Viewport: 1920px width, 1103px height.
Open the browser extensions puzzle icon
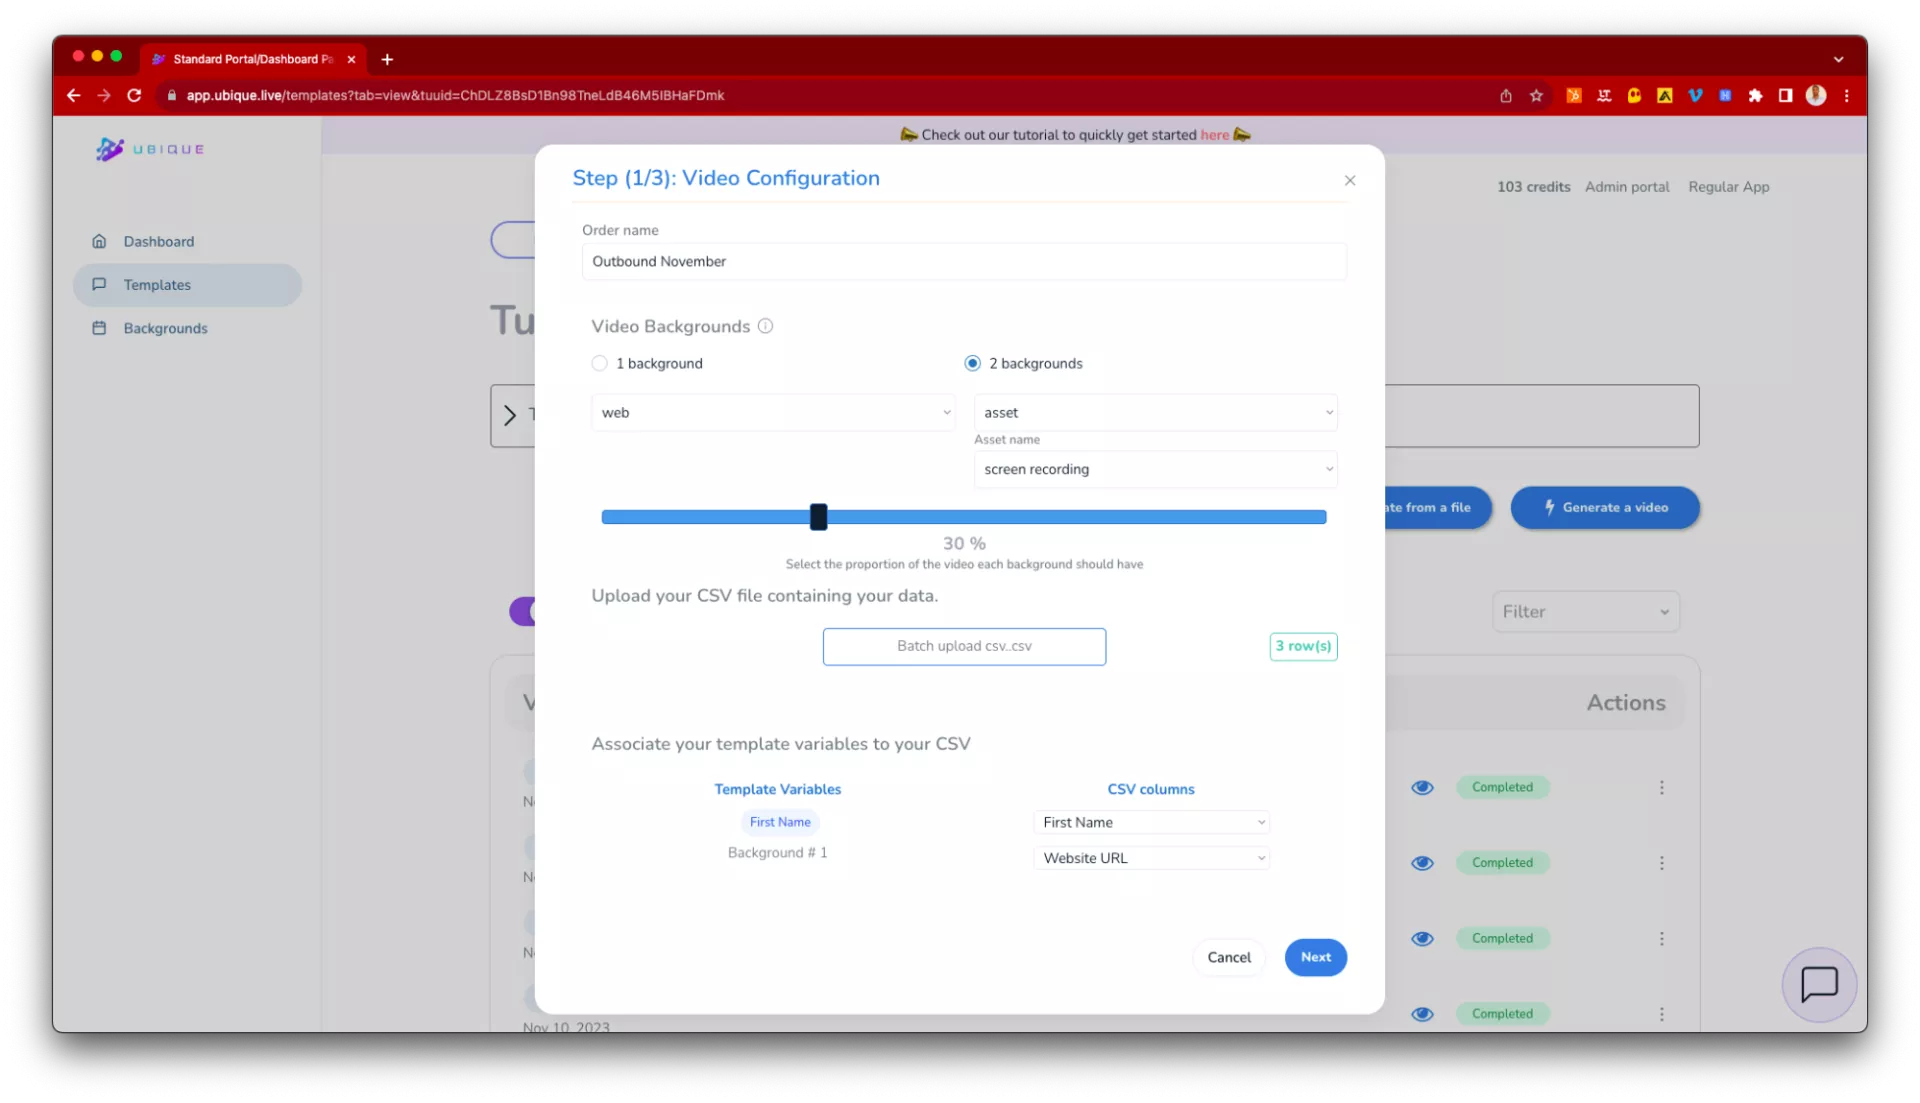point(1755,96)
